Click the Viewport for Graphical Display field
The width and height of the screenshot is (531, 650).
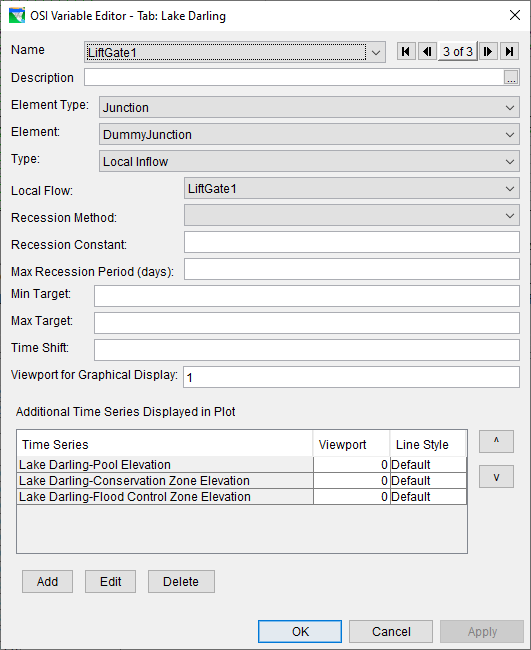[x=352, y=377]
